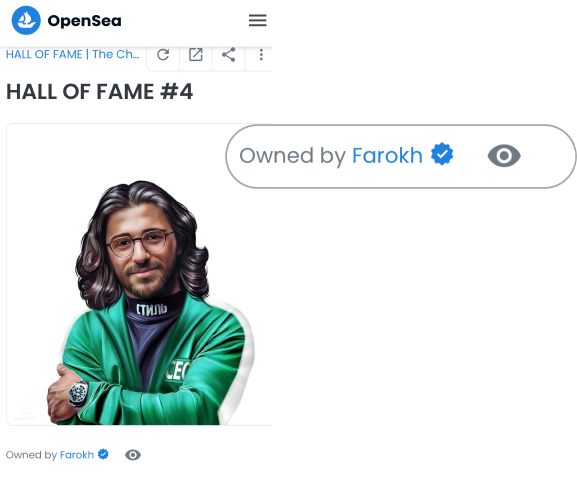Click the enlarged 'Owned by' text
Screen dimensions: 577x479
click(293, 156)
